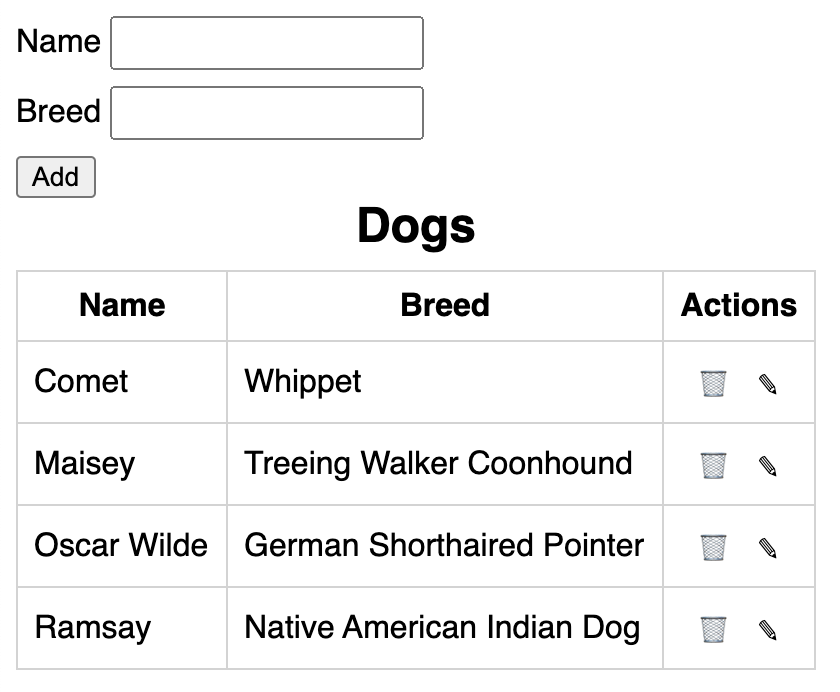Select the German Shorthaired Pointer breed cell
This screenshot has height=692, width=840.
[x=443, y=546]
